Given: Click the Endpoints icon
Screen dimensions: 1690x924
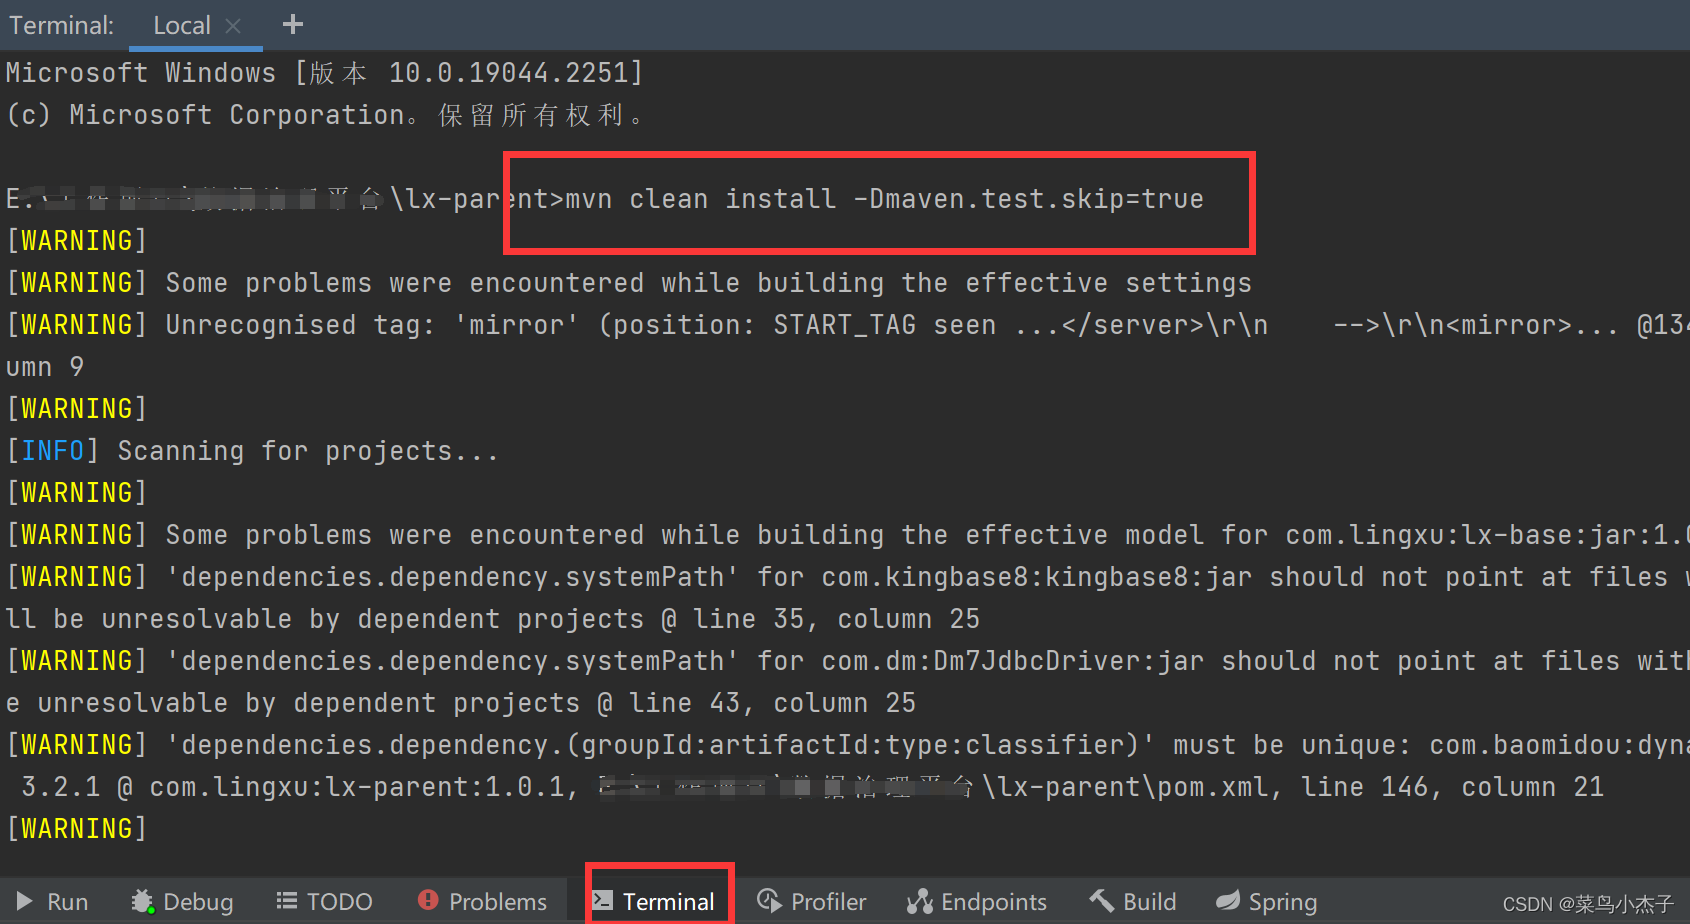Looking at the screenshot, I should [919, 902].
